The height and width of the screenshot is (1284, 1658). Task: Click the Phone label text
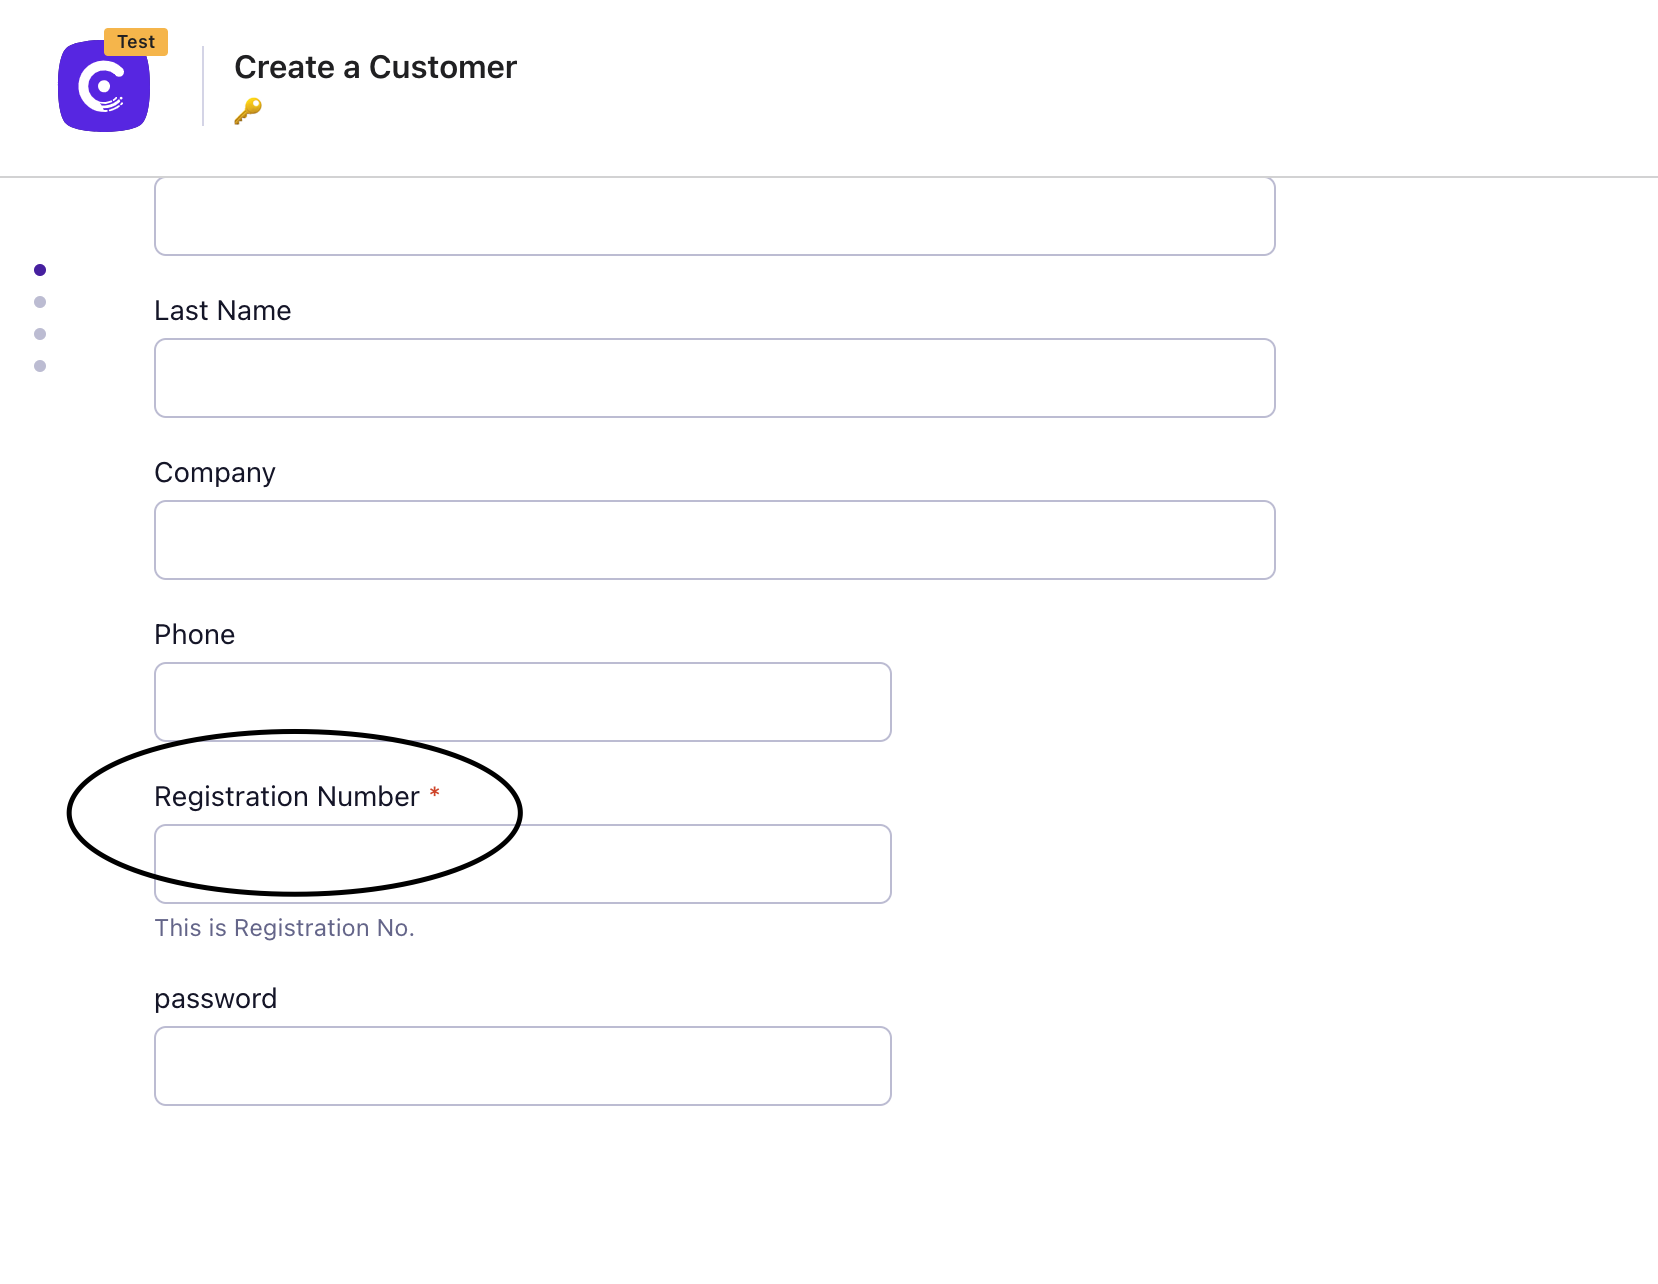pyautogui.click(x=195, y=635)
